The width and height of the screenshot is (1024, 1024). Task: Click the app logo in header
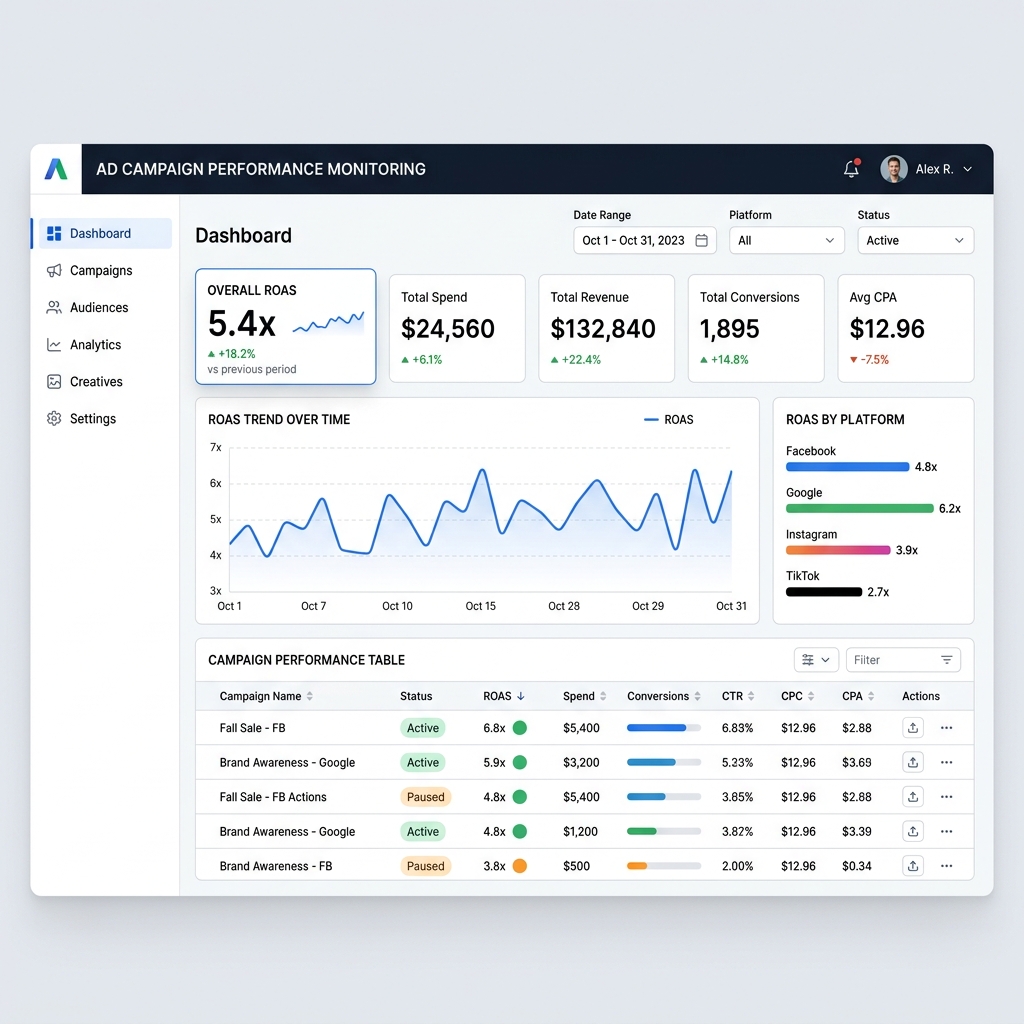[x=56, y=169]
